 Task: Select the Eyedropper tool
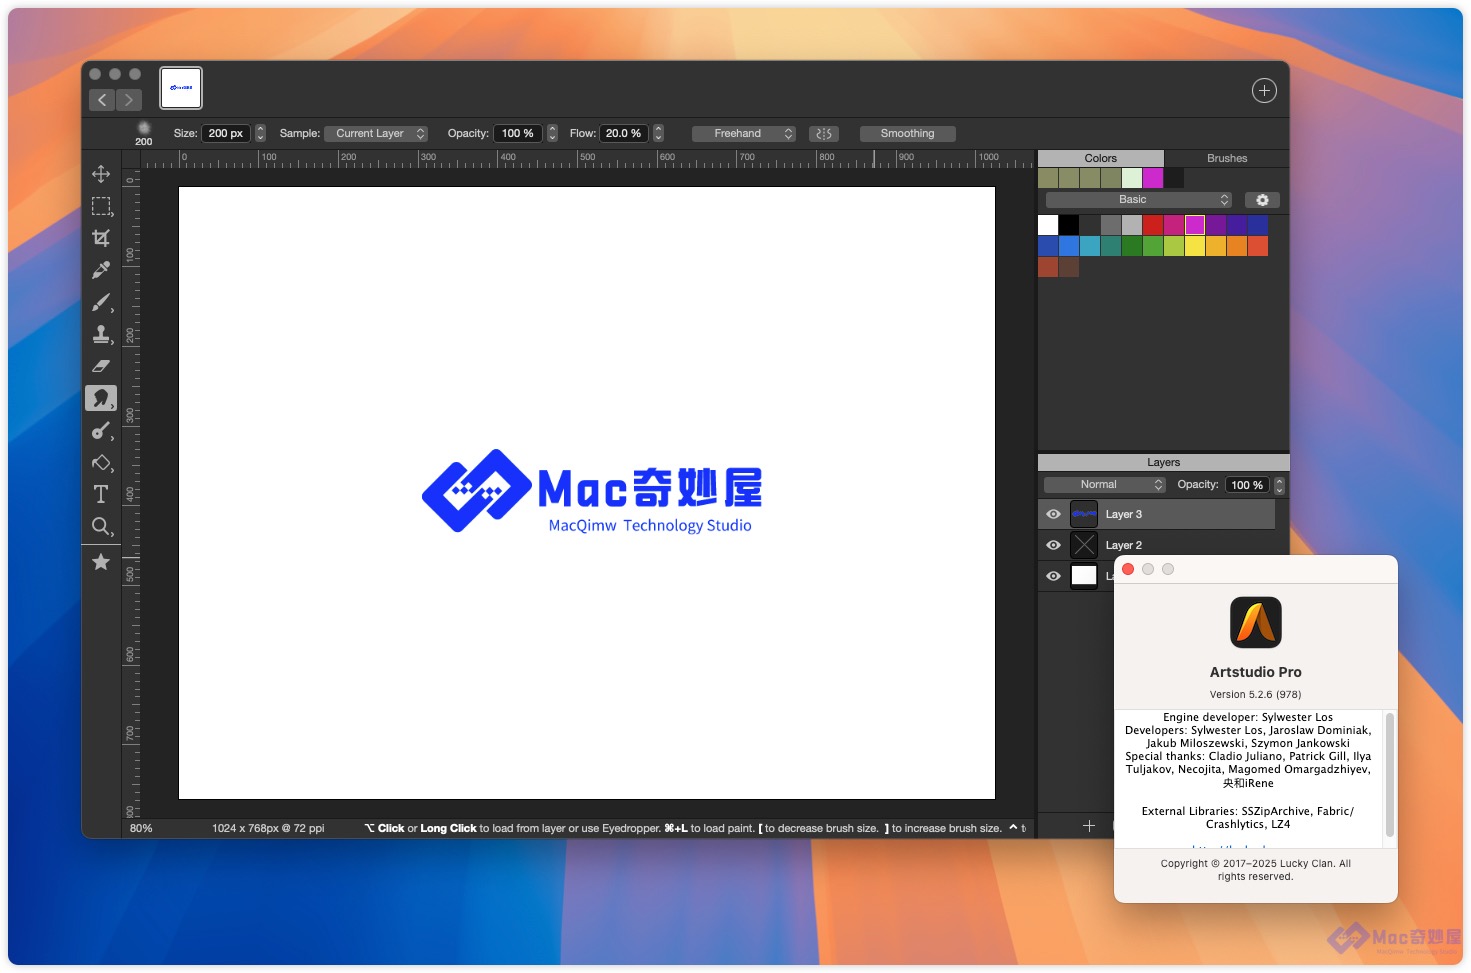(x=101, y=270)
